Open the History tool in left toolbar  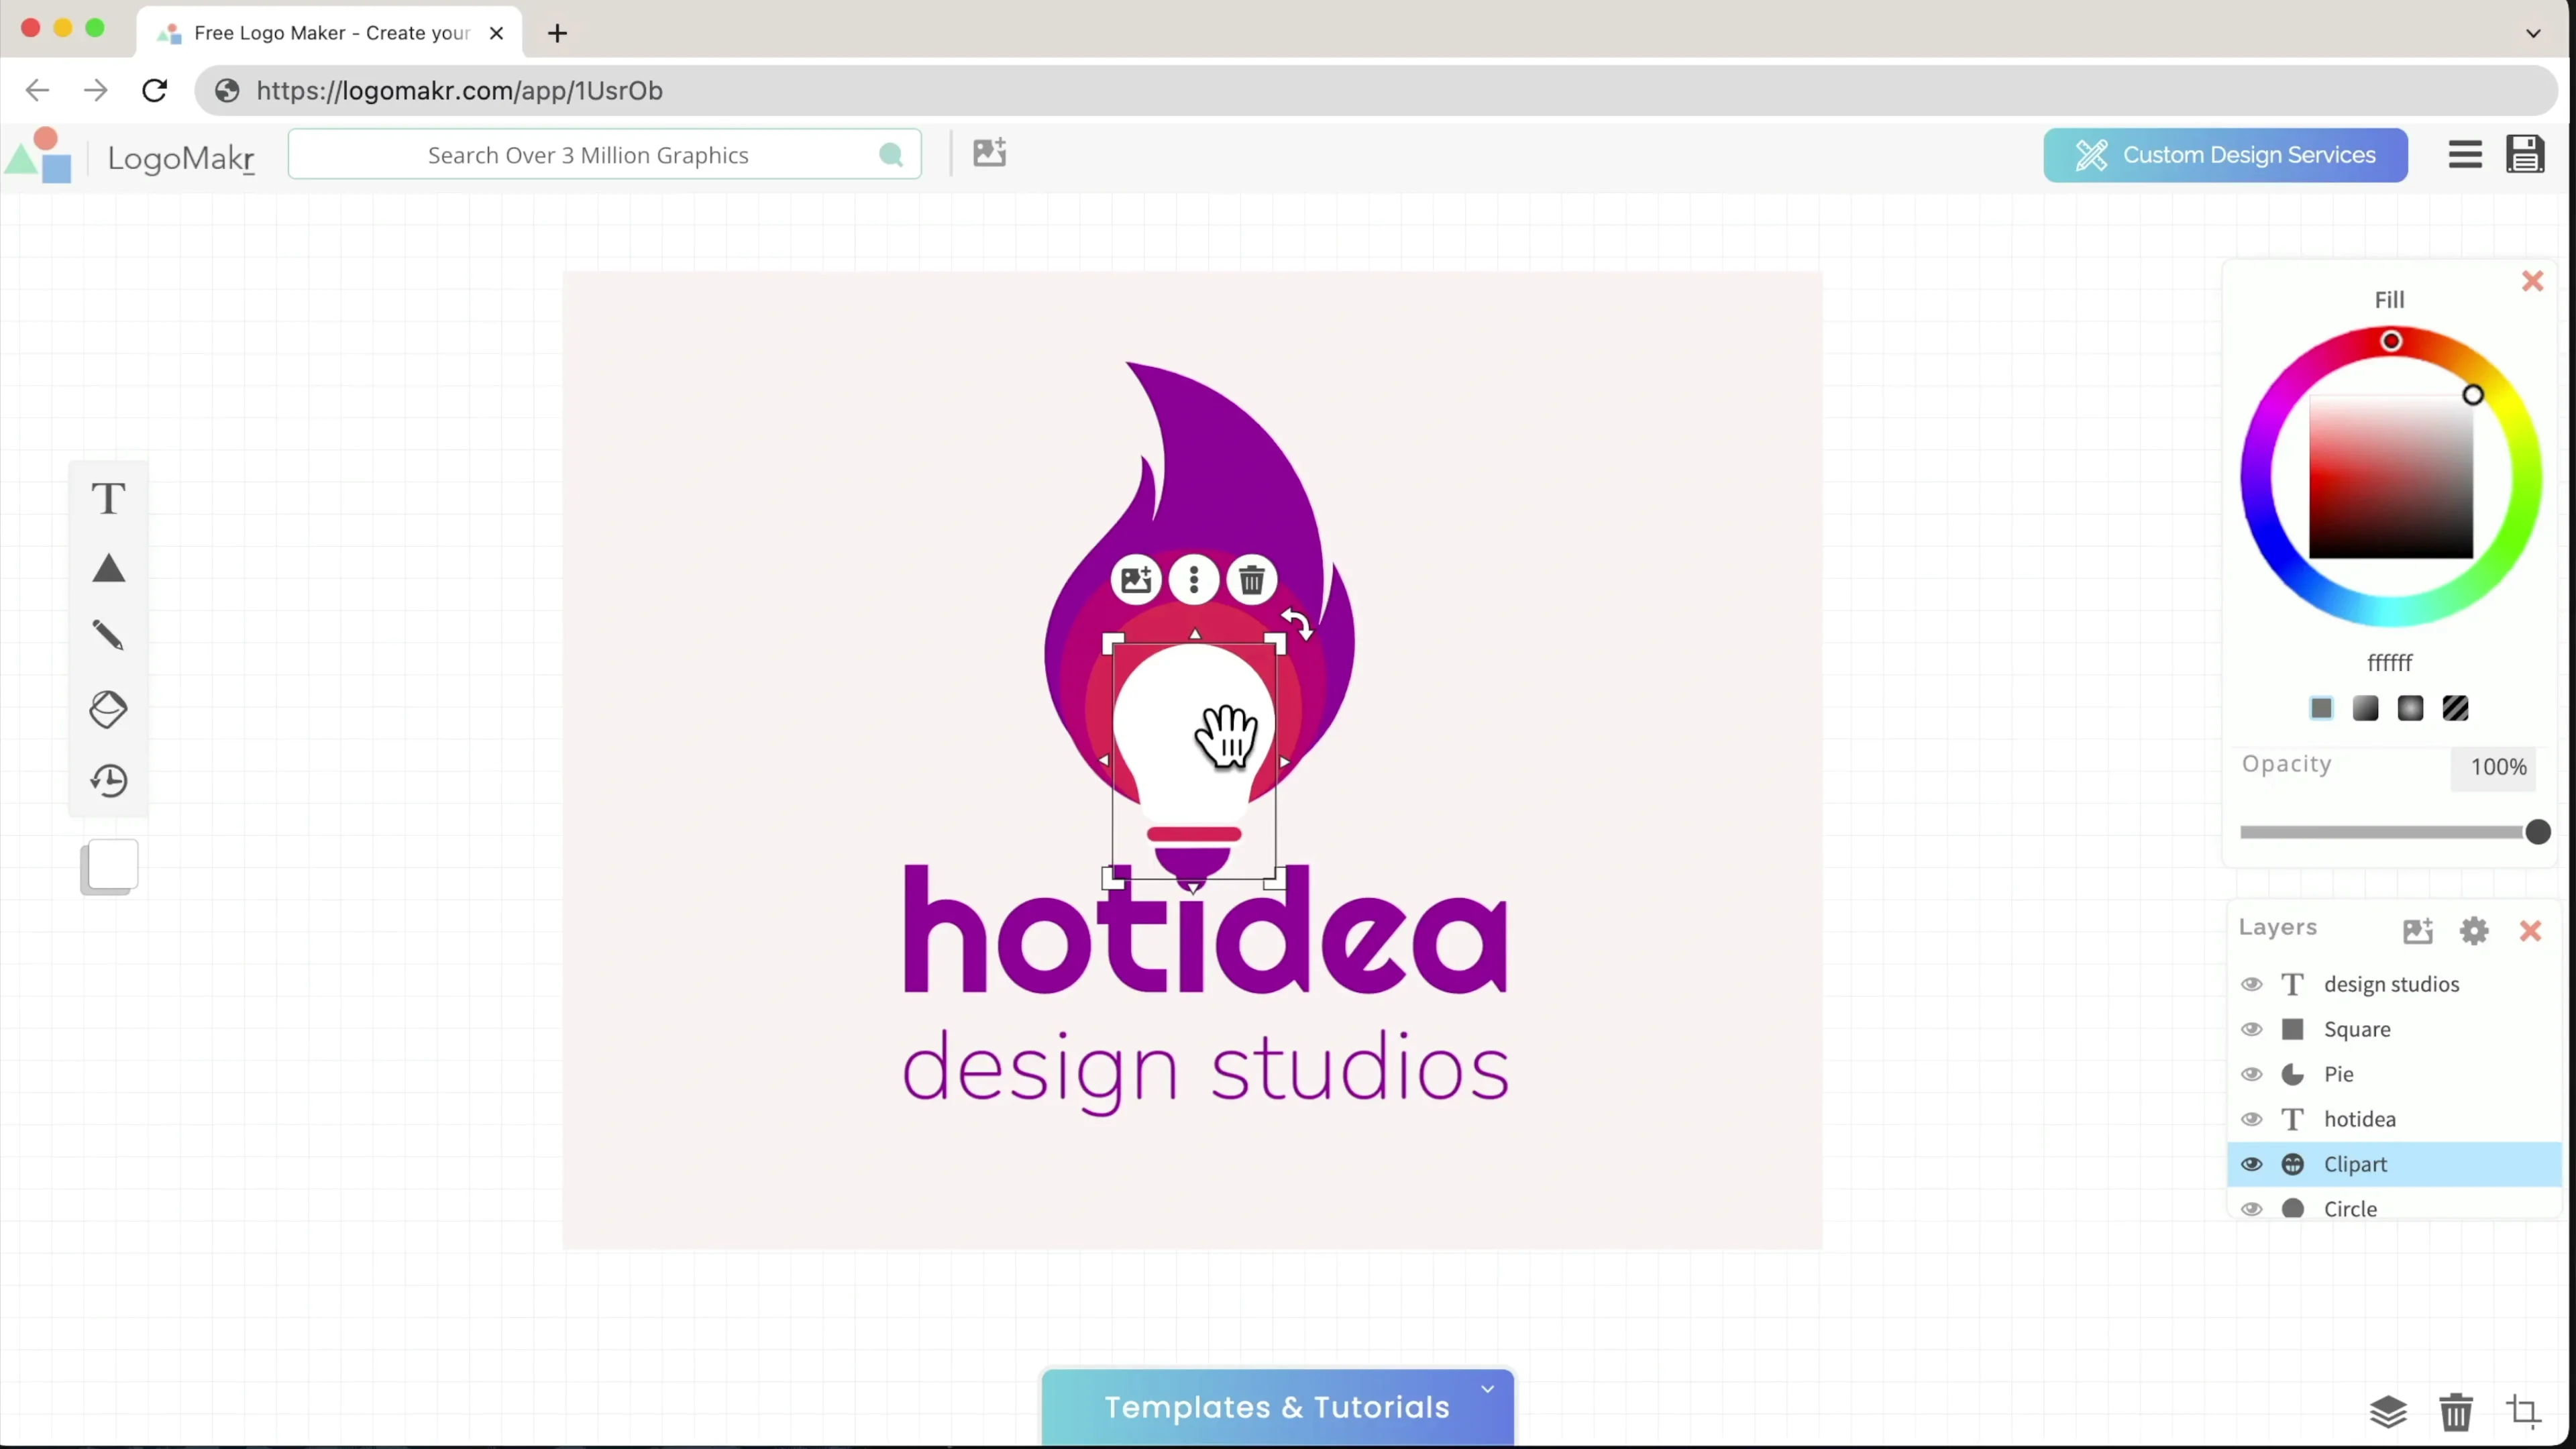point(108,780)
